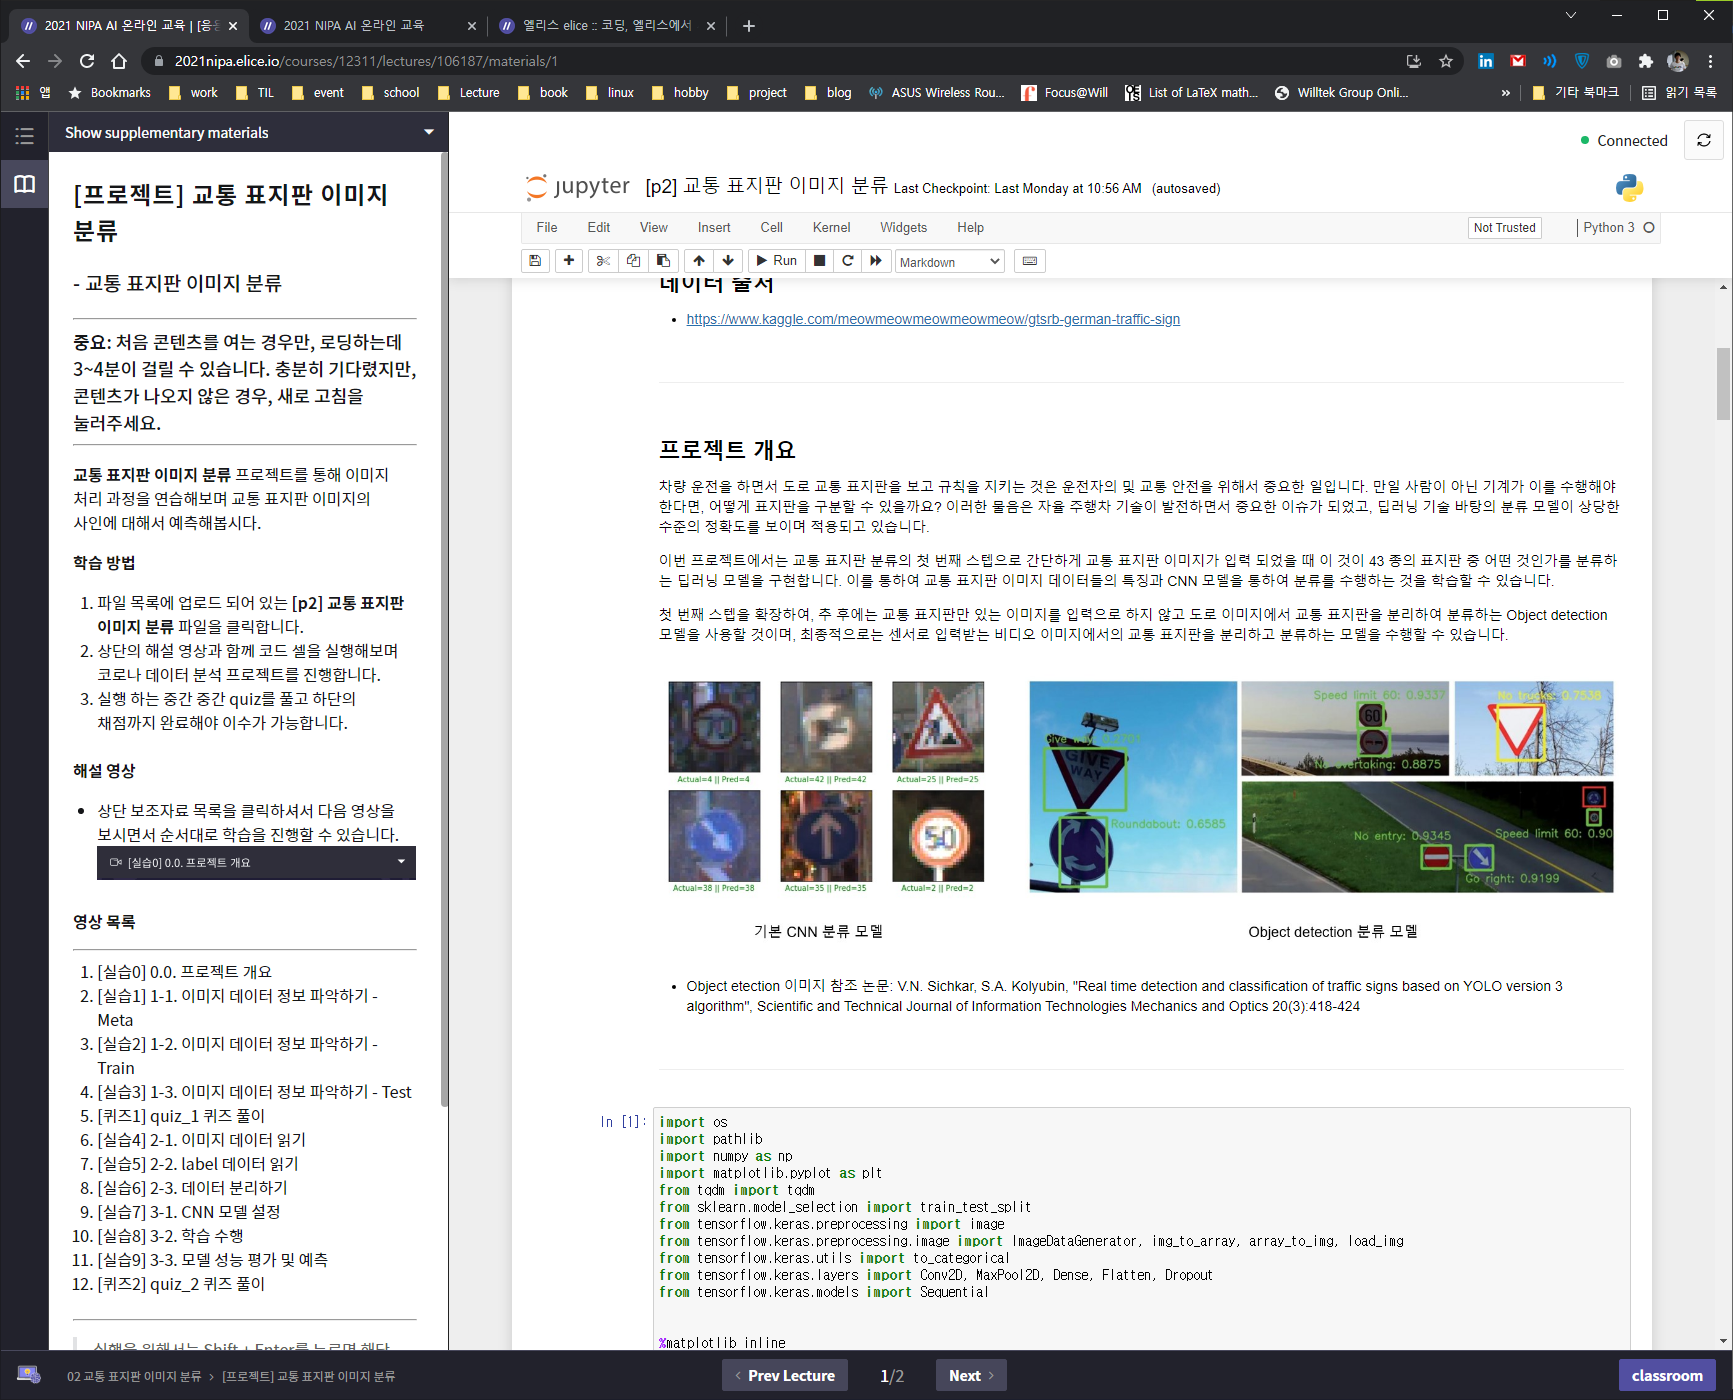
Task: Open the Gmail extension icon
Action: (x=1518, y=61)
